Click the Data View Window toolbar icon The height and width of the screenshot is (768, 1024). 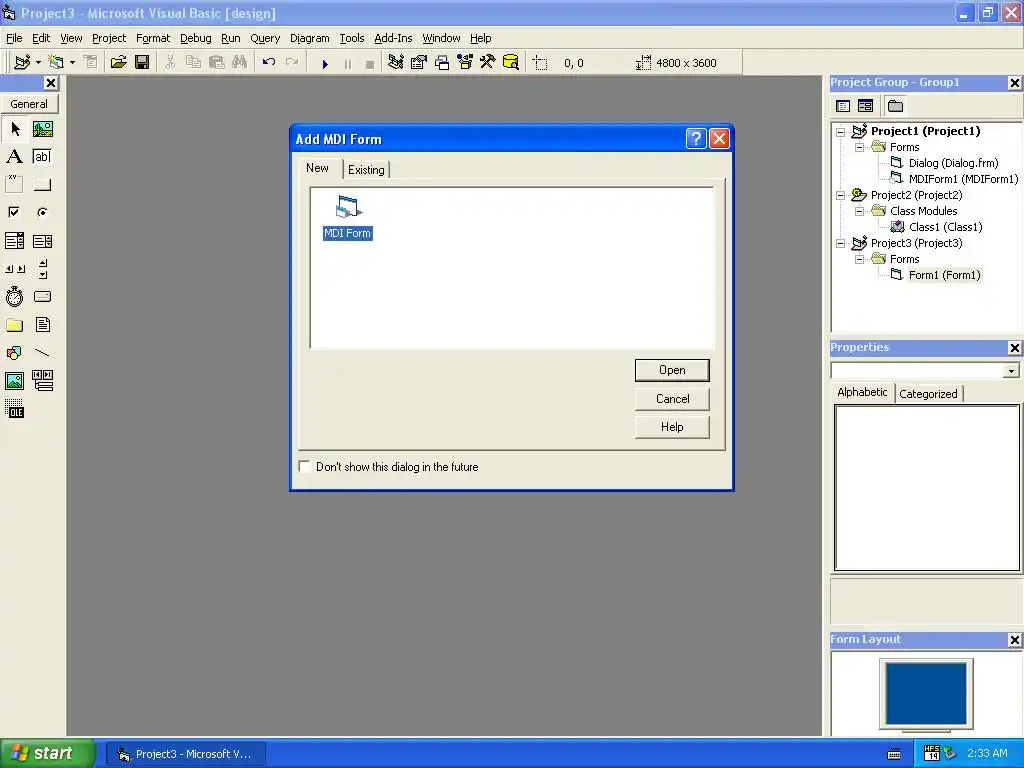[511, 63]
